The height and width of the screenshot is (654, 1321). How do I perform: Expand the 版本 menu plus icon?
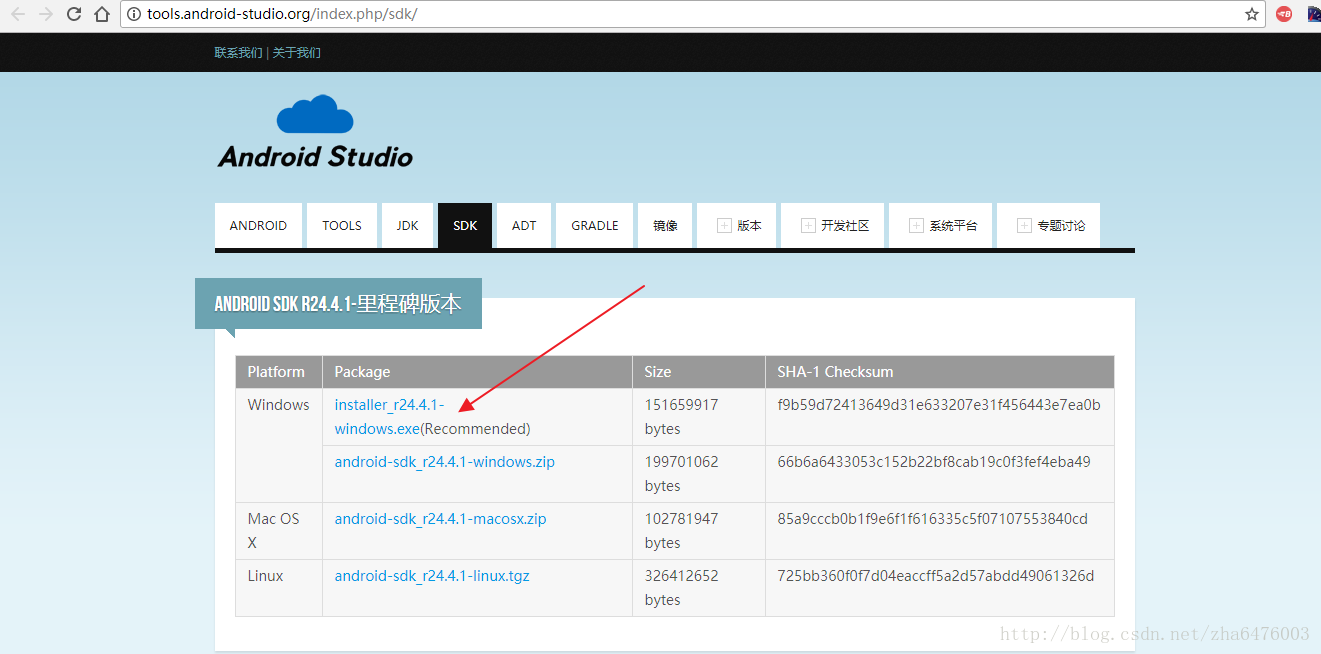(724, 226)
